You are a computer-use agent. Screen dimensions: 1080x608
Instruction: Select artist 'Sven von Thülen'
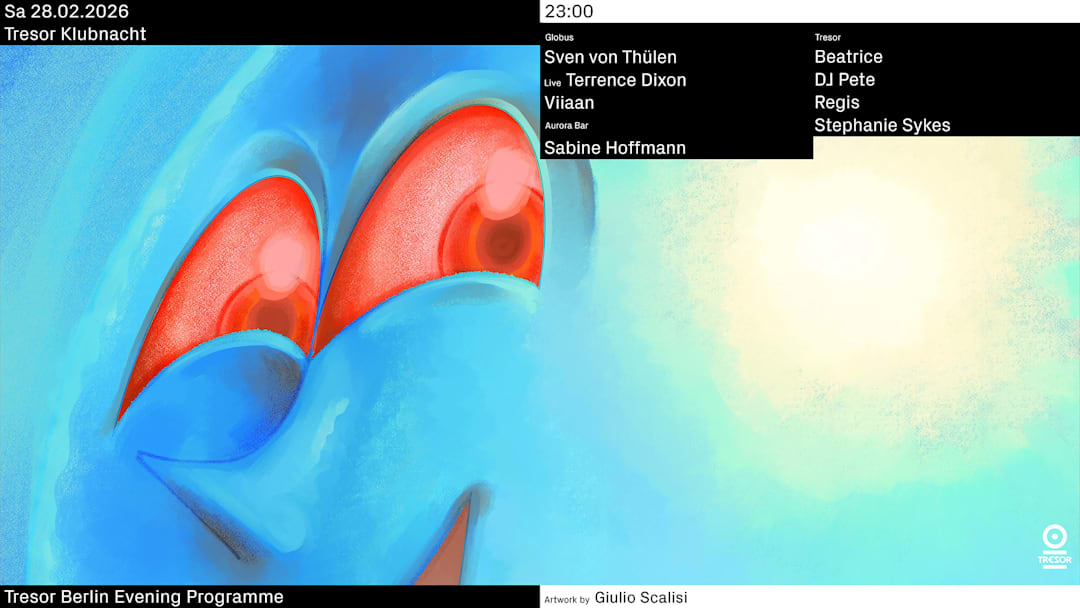(x=610, y=57)
